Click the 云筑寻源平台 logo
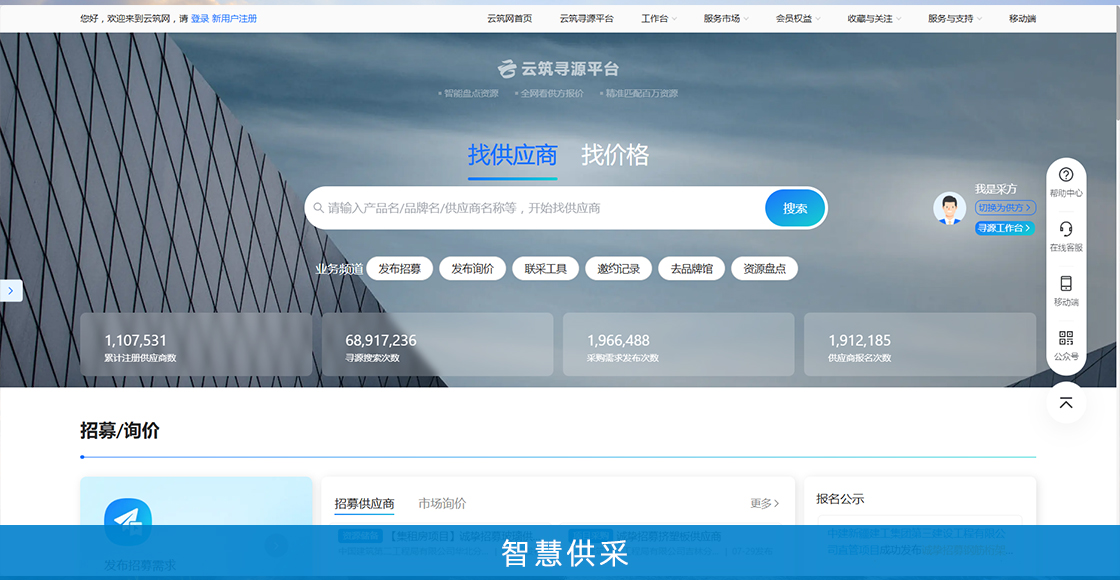The height and width of the screenshot is (580, 1120). [x=558, y=69]
